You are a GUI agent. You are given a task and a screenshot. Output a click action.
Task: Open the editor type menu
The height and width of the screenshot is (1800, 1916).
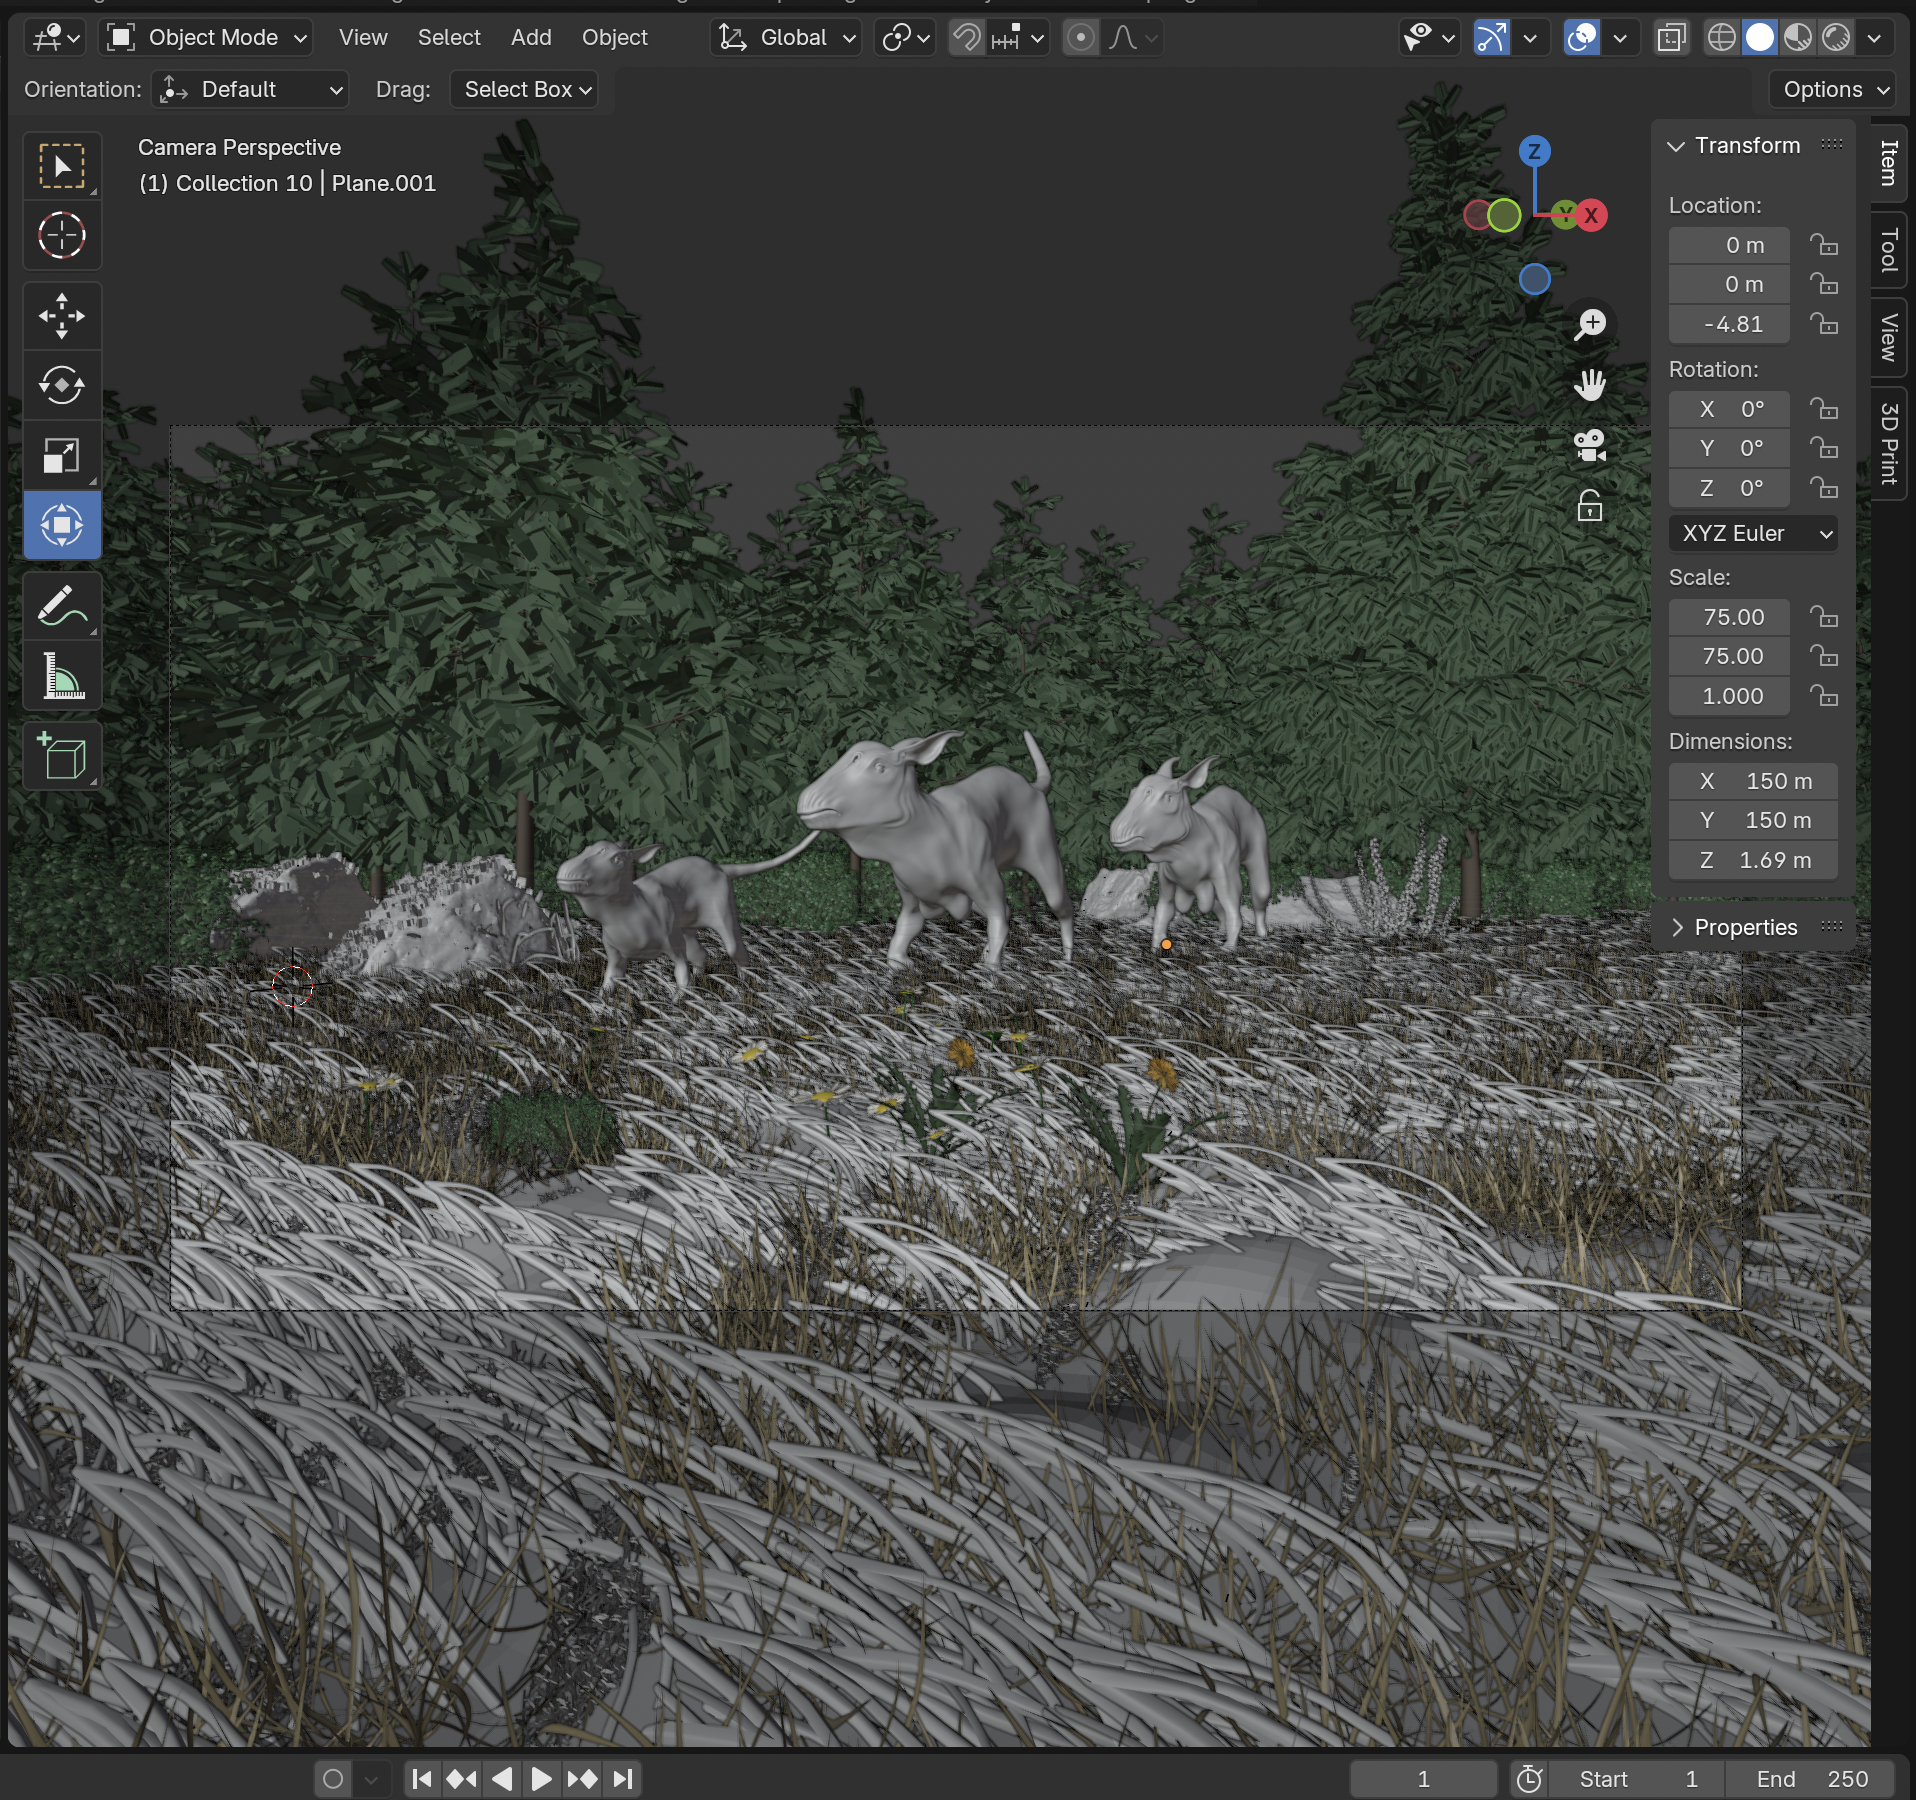click(x=55, y=38)
